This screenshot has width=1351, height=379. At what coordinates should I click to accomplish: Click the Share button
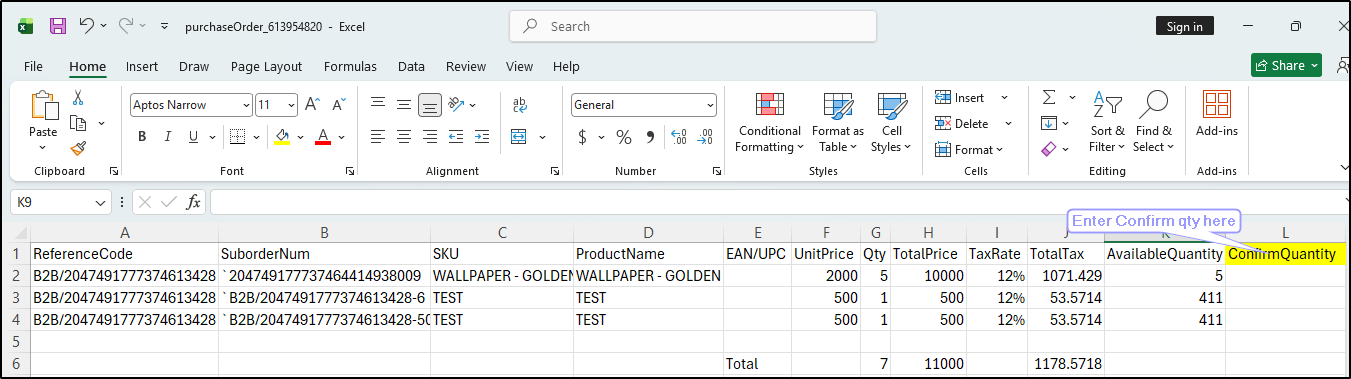(x=1286, y=65)
